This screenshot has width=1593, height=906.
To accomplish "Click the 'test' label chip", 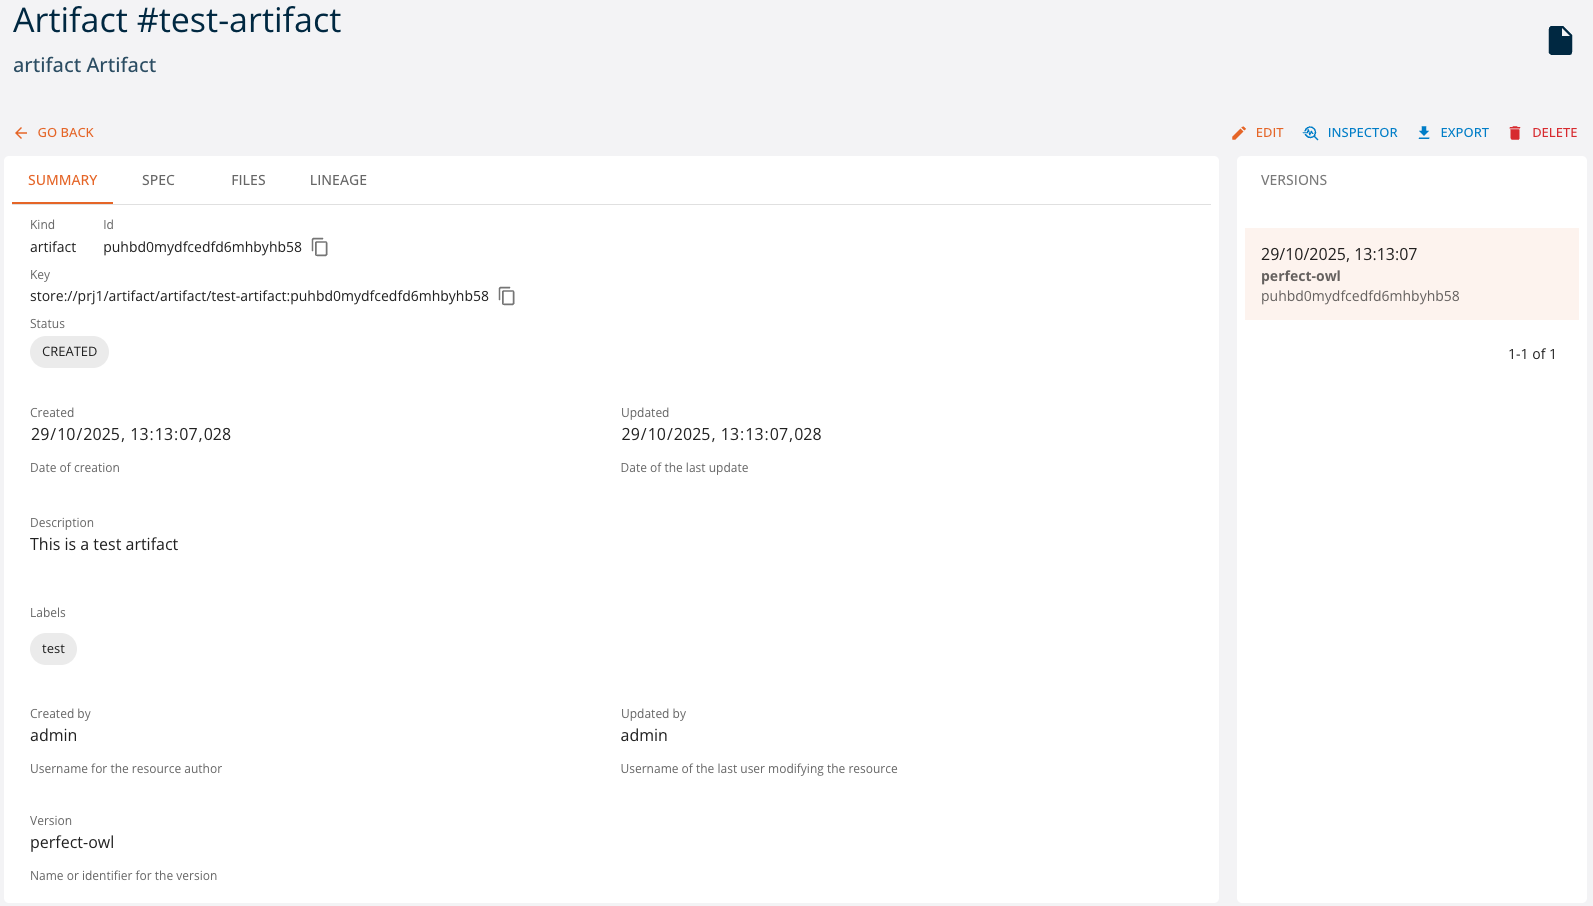I will point(53,649).
